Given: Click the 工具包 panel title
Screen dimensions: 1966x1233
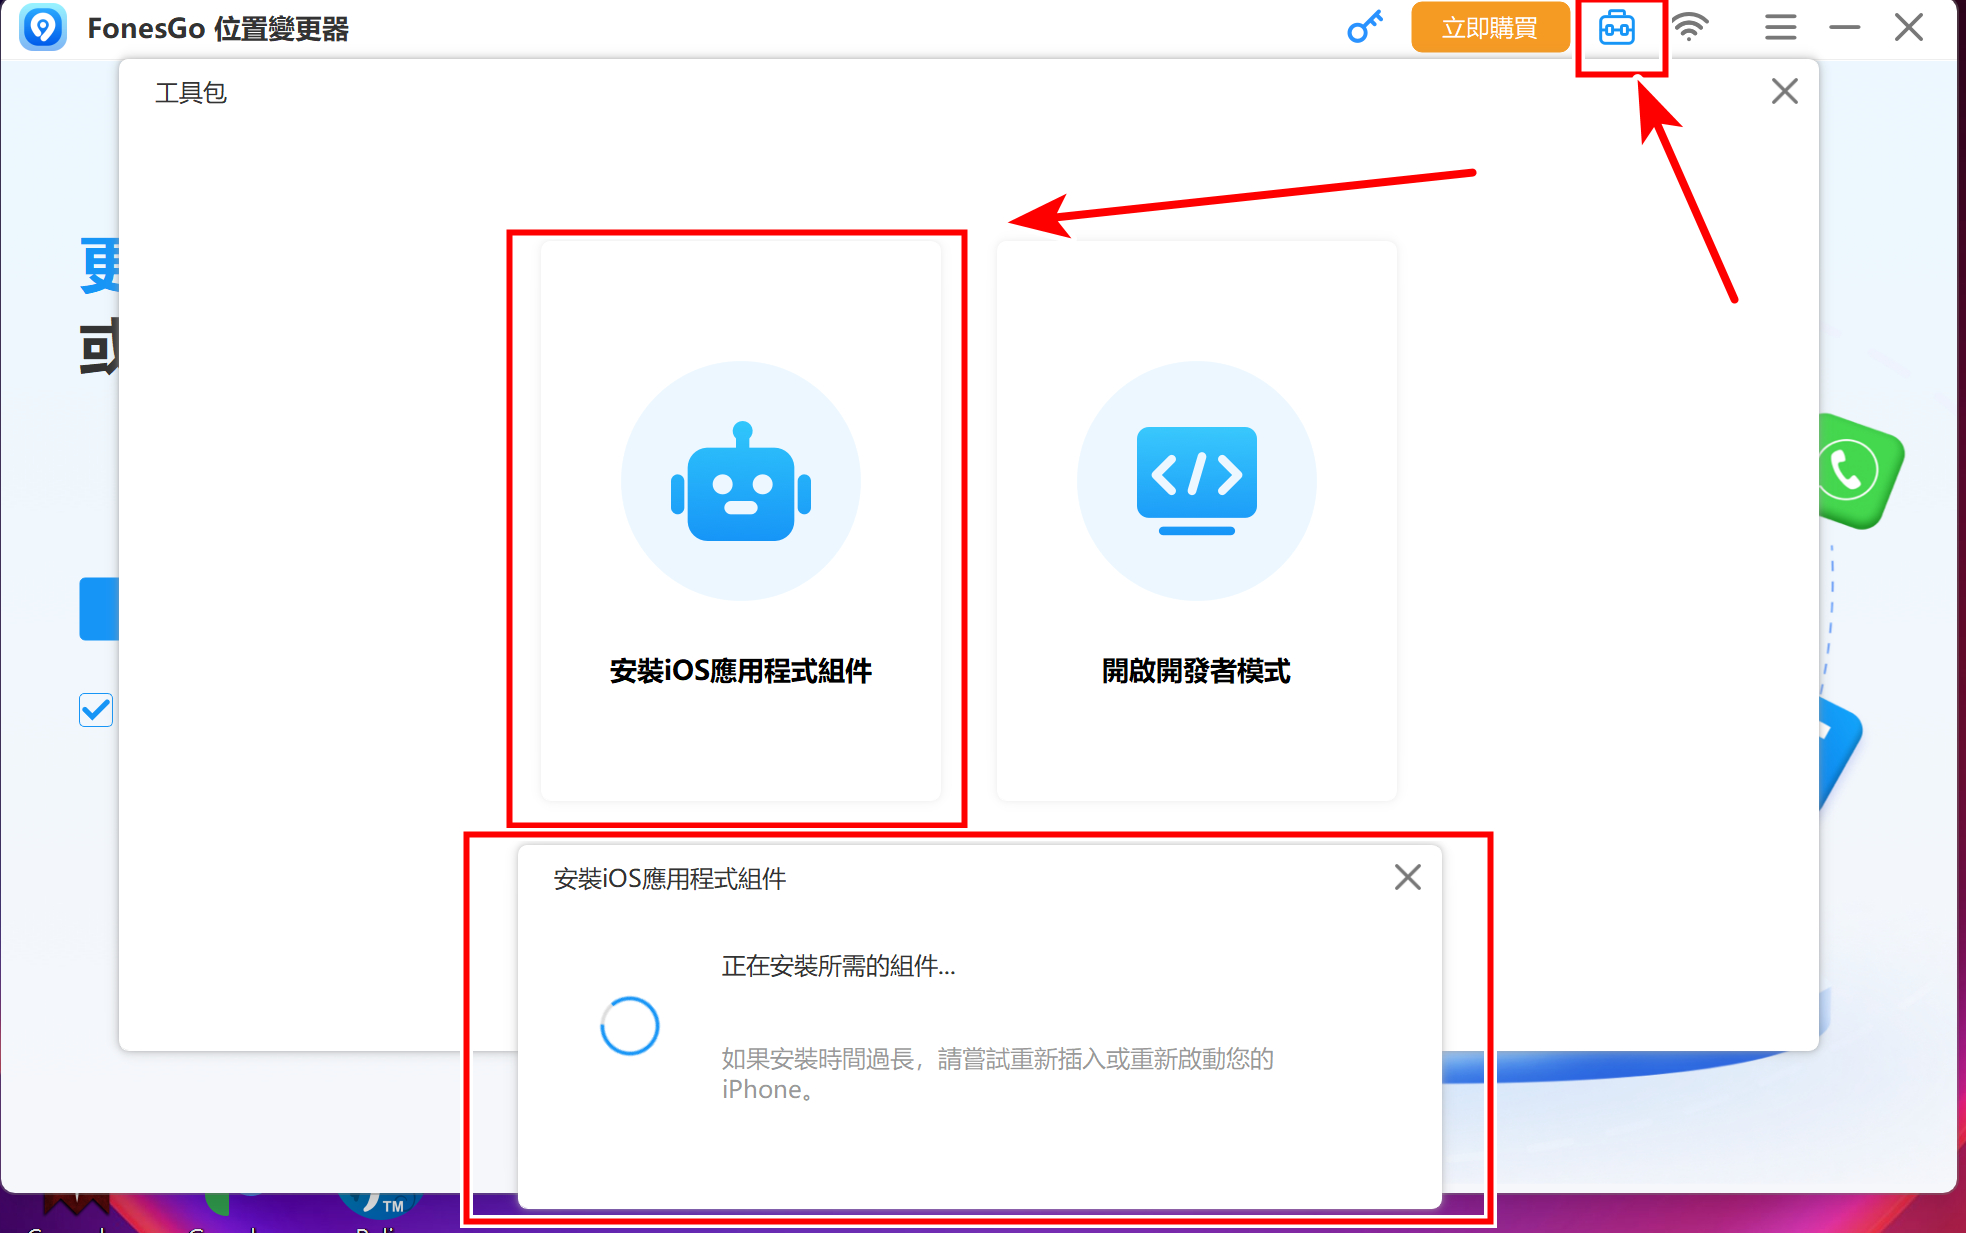Looking at the screenshot, I should (191, 93).
